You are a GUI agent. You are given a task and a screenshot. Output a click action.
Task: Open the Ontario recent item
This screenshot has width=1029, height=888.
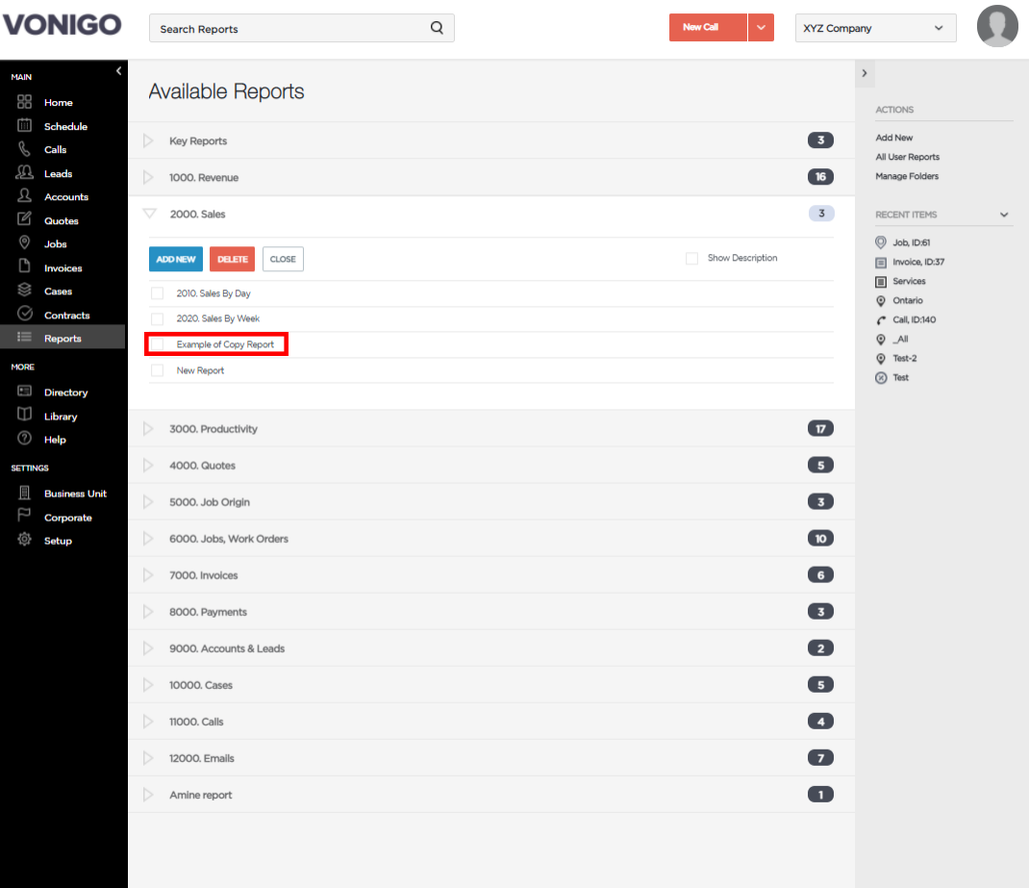click(x=908, y=301)
